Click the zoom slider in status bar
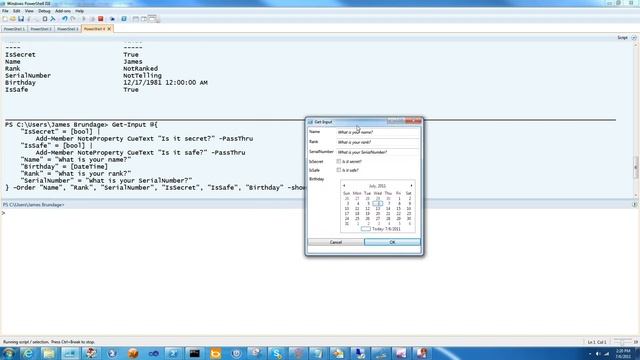The image size is (640, 360). tap(622, 342)
